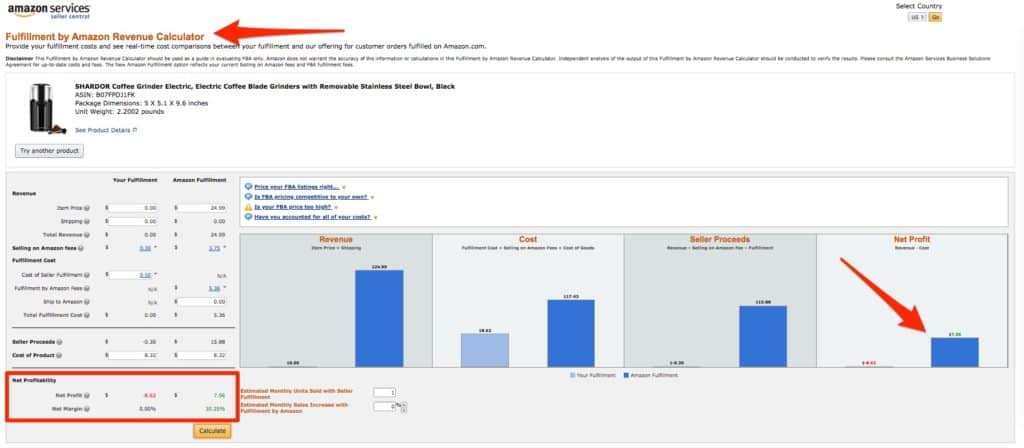This screenshot has height=448, width=1024.
Task: Click Amazon Fulfillment Cost of Product field
Action: [202, 355]
